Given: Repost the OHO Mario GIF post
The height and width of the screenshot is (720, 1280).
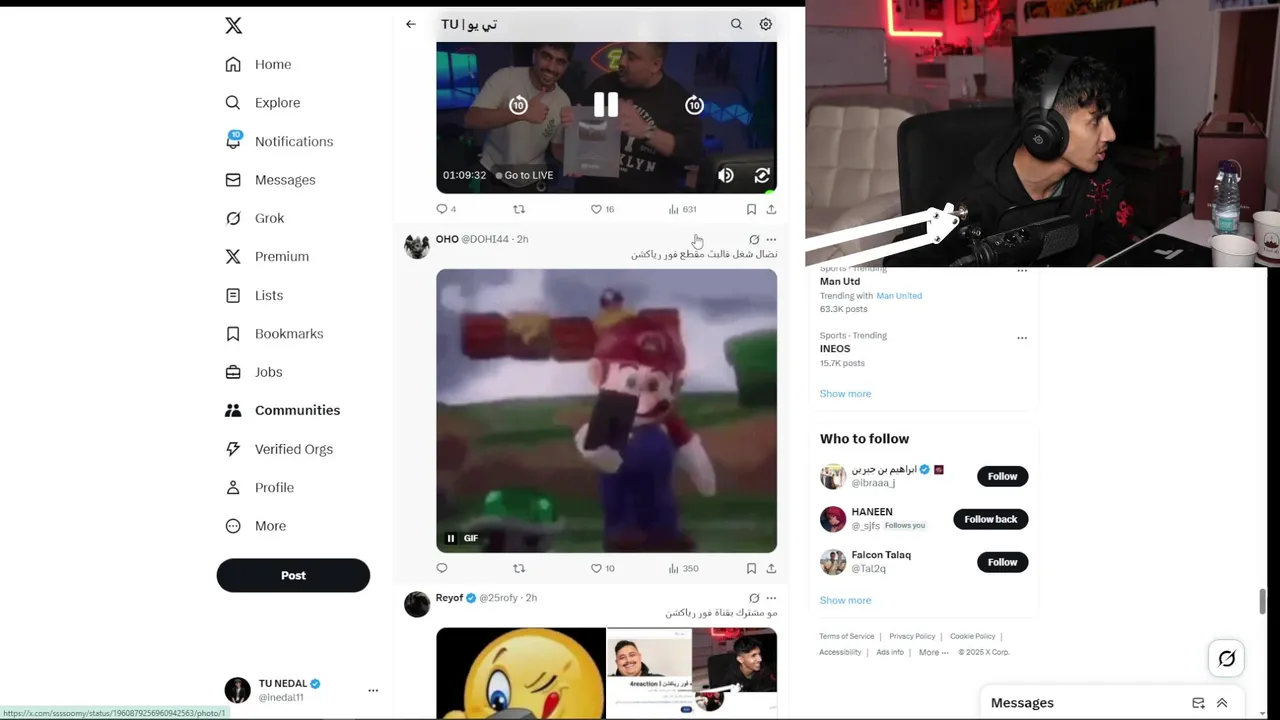Looking at the screenshot, I should (519, 568).
